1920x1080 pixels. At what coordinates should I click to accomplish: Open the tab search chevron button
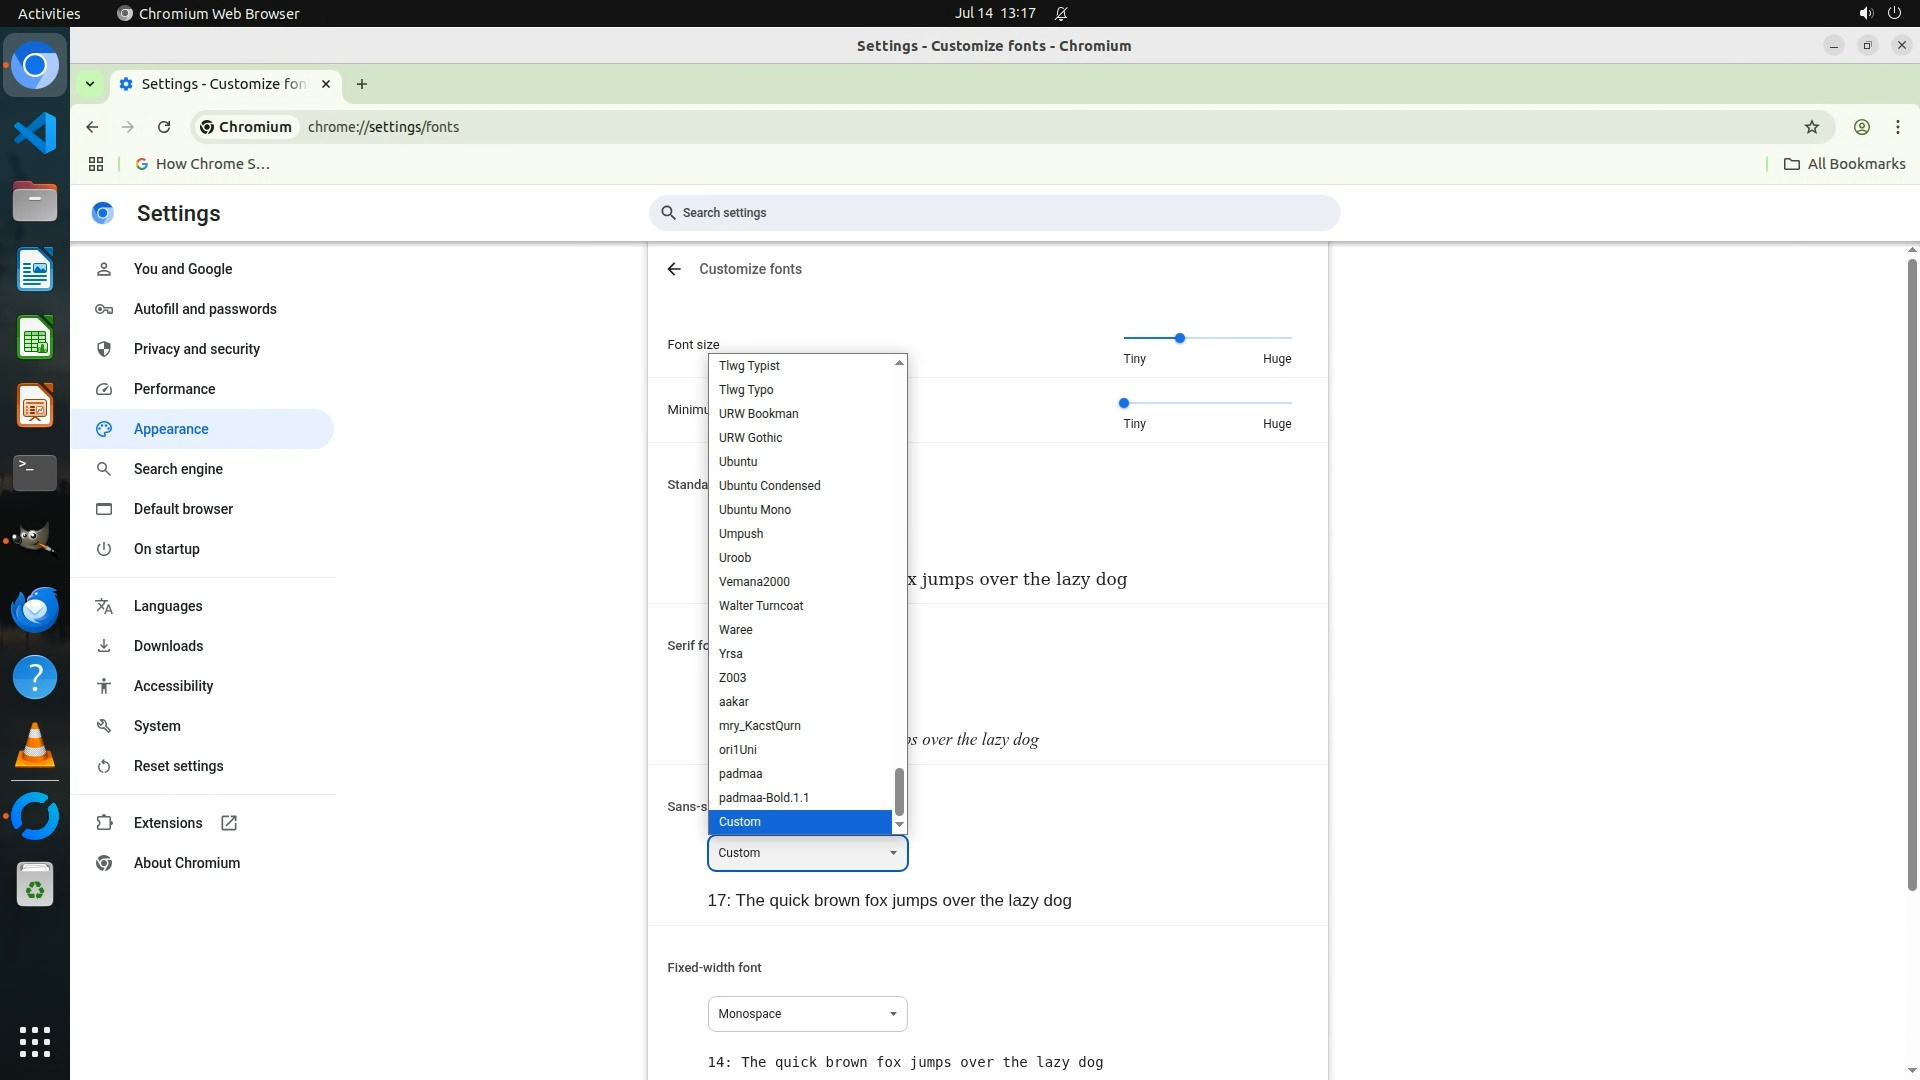90,84
